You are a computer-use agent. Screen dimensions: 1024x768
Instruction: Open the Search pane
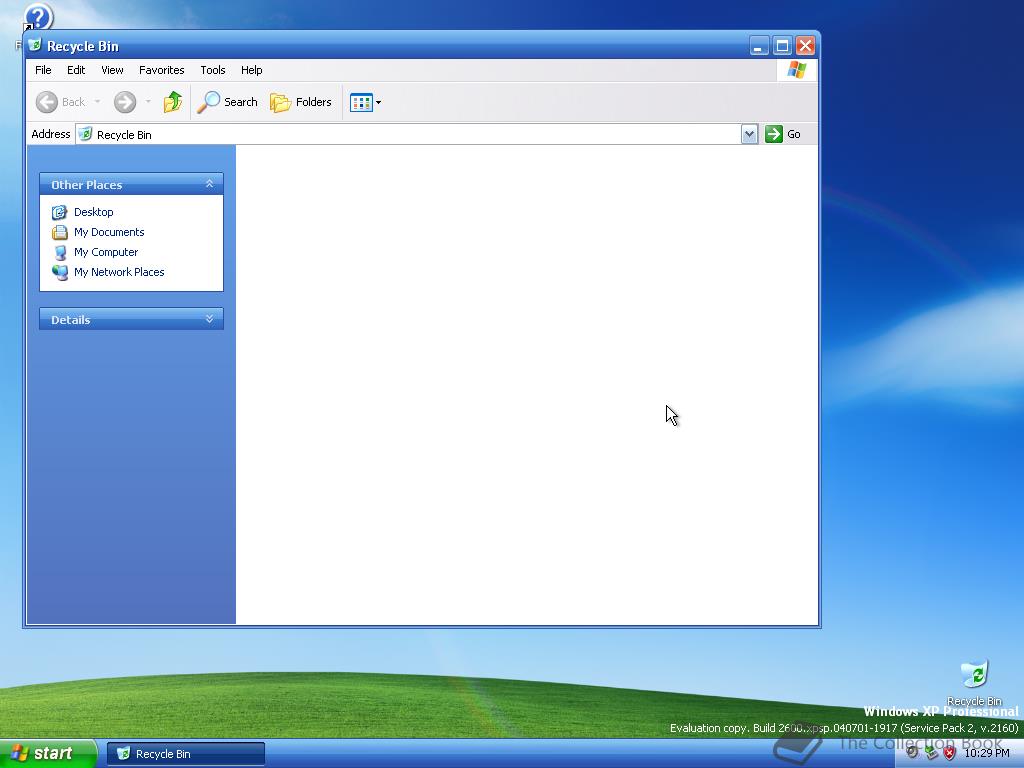(227, 102)
